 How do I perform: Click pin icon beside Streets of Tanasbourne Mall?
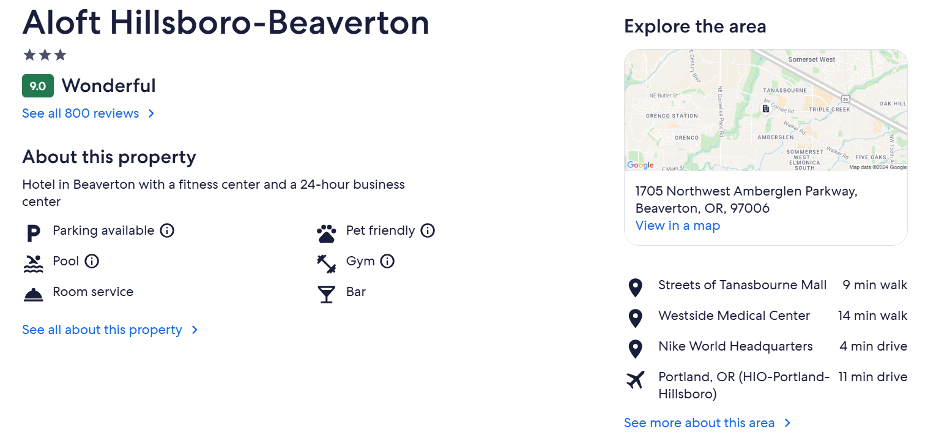click(636, 287)
